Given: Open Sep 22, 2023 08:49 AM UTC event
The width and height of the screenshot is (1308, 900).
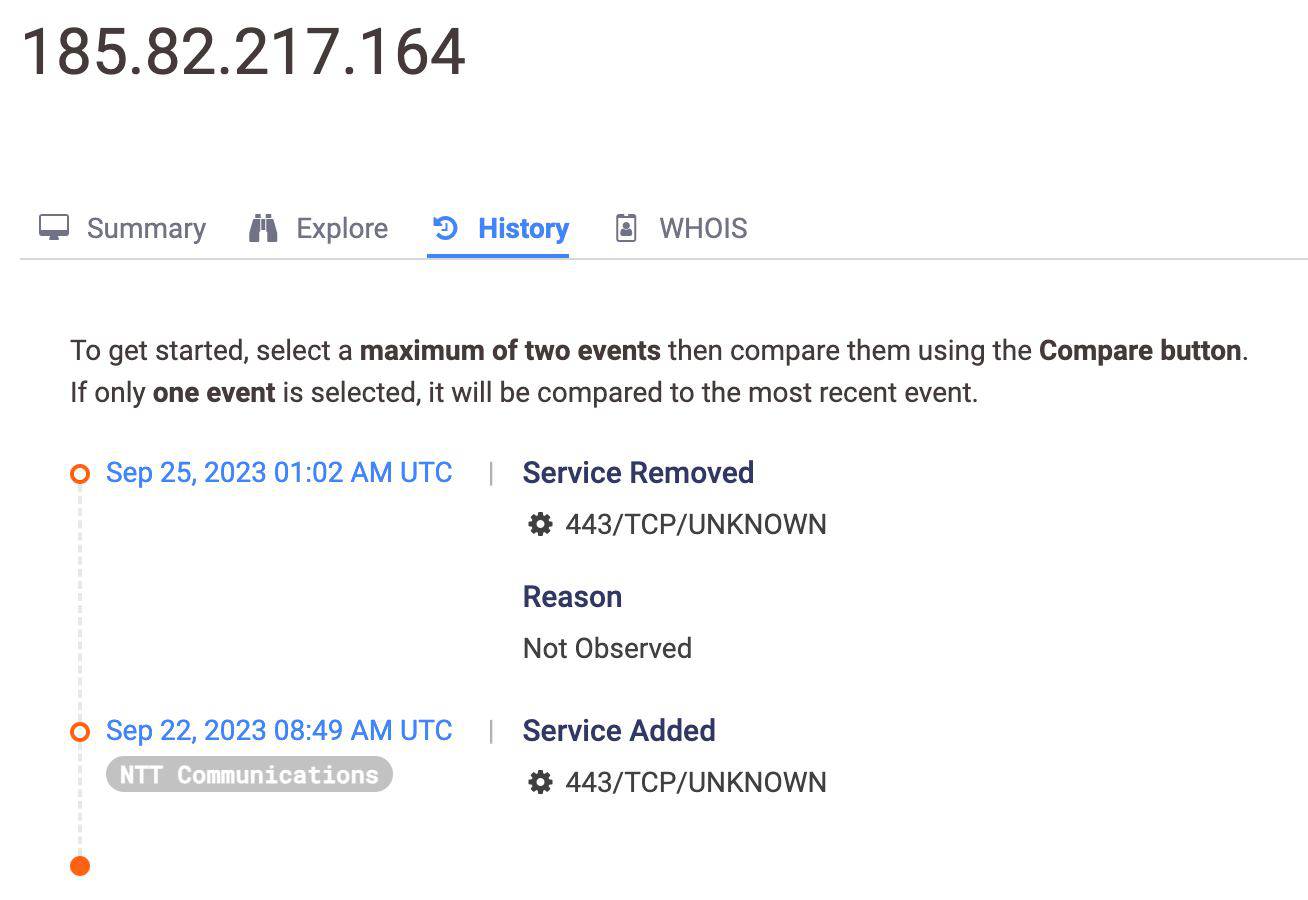Looking at the screenshot, I should coord(279,731).
